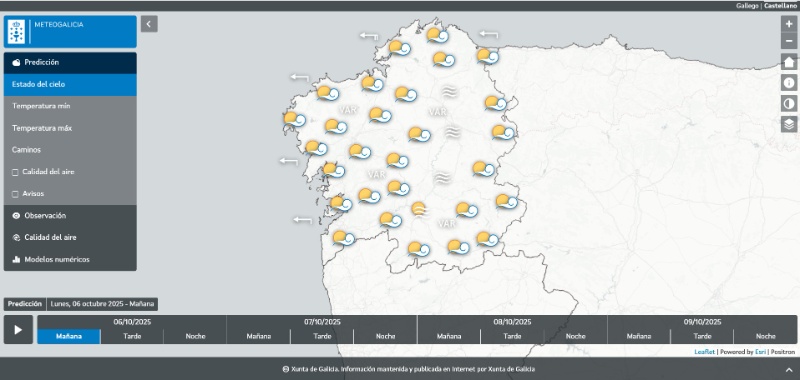The height and width of the screenshot is (380, 800).
Task: Open the map layers selector
Action: point(789,124)
